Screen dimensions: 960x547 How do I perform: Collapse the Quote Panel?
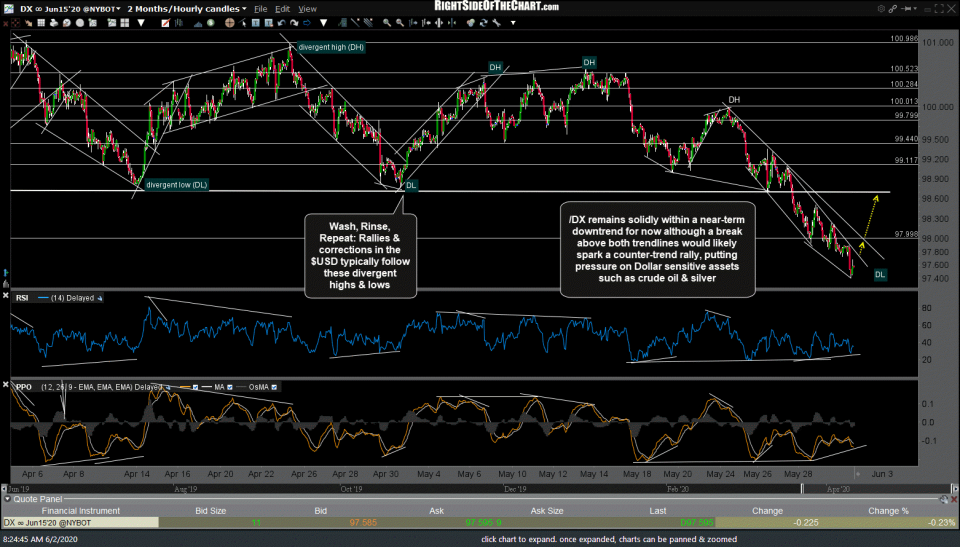click(x=6, y=497)
